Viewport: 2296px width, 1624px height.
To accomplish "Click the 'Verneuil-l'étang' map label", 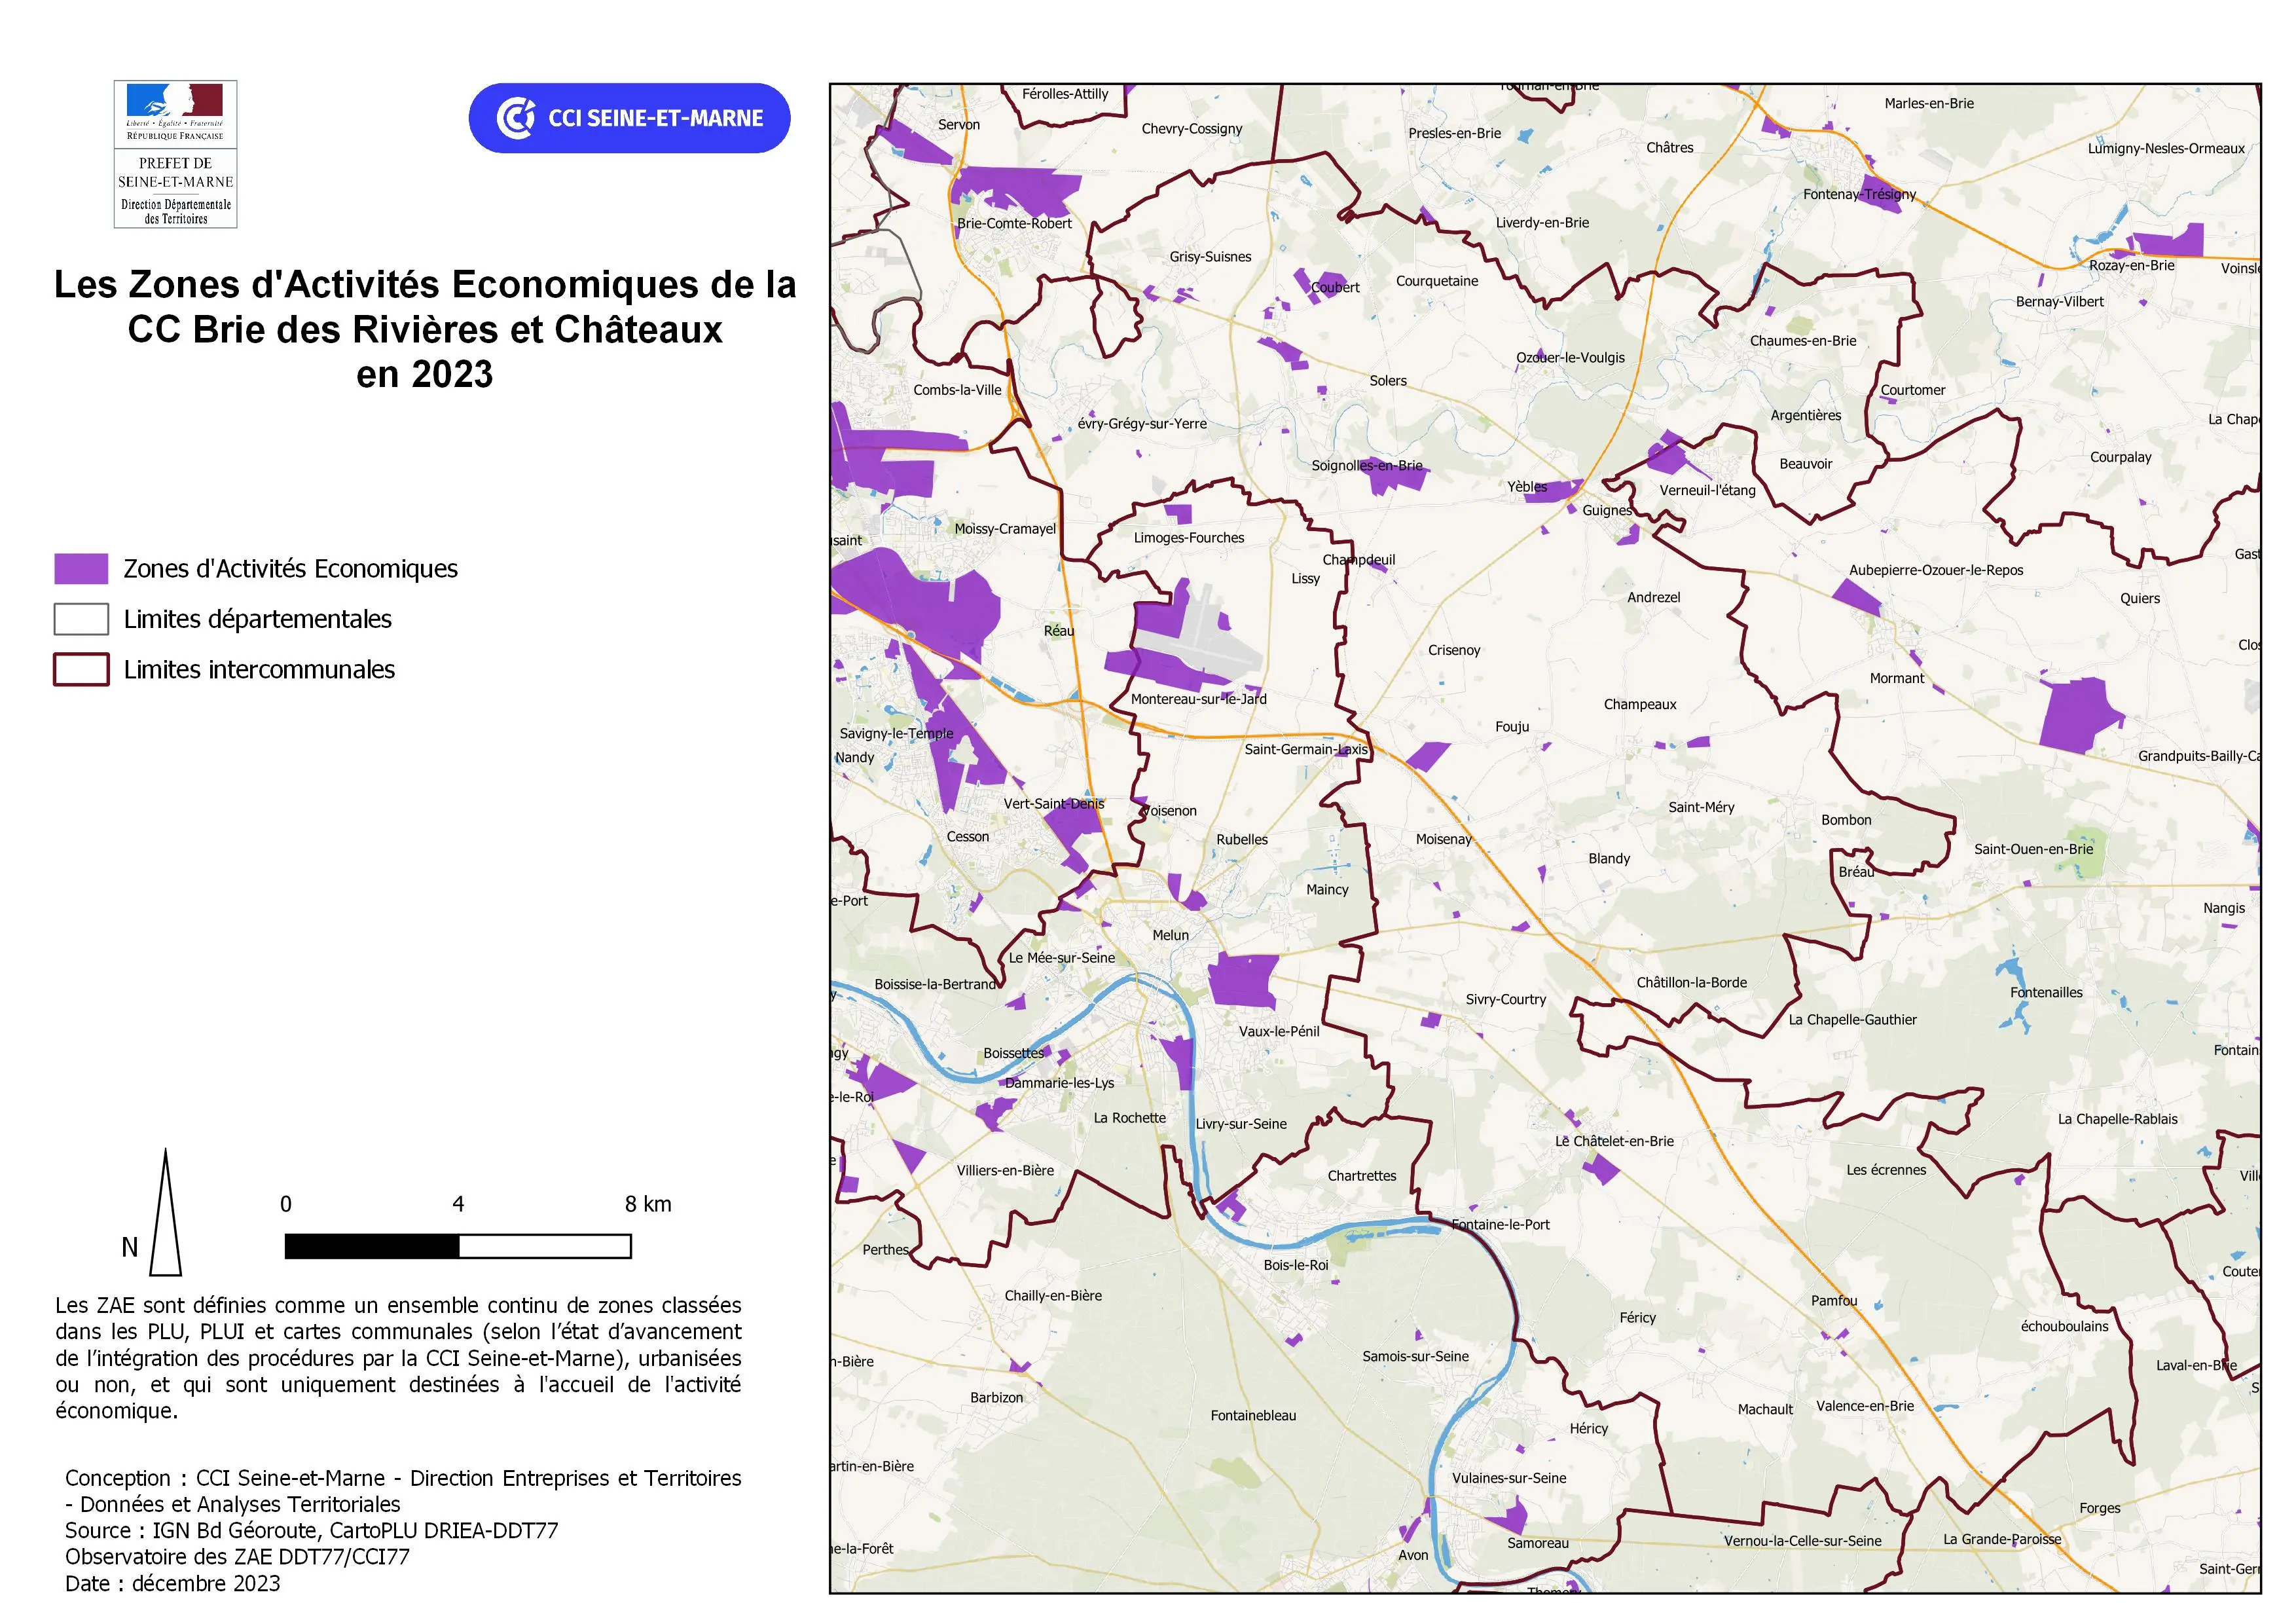I will [x=1707, y=490].
